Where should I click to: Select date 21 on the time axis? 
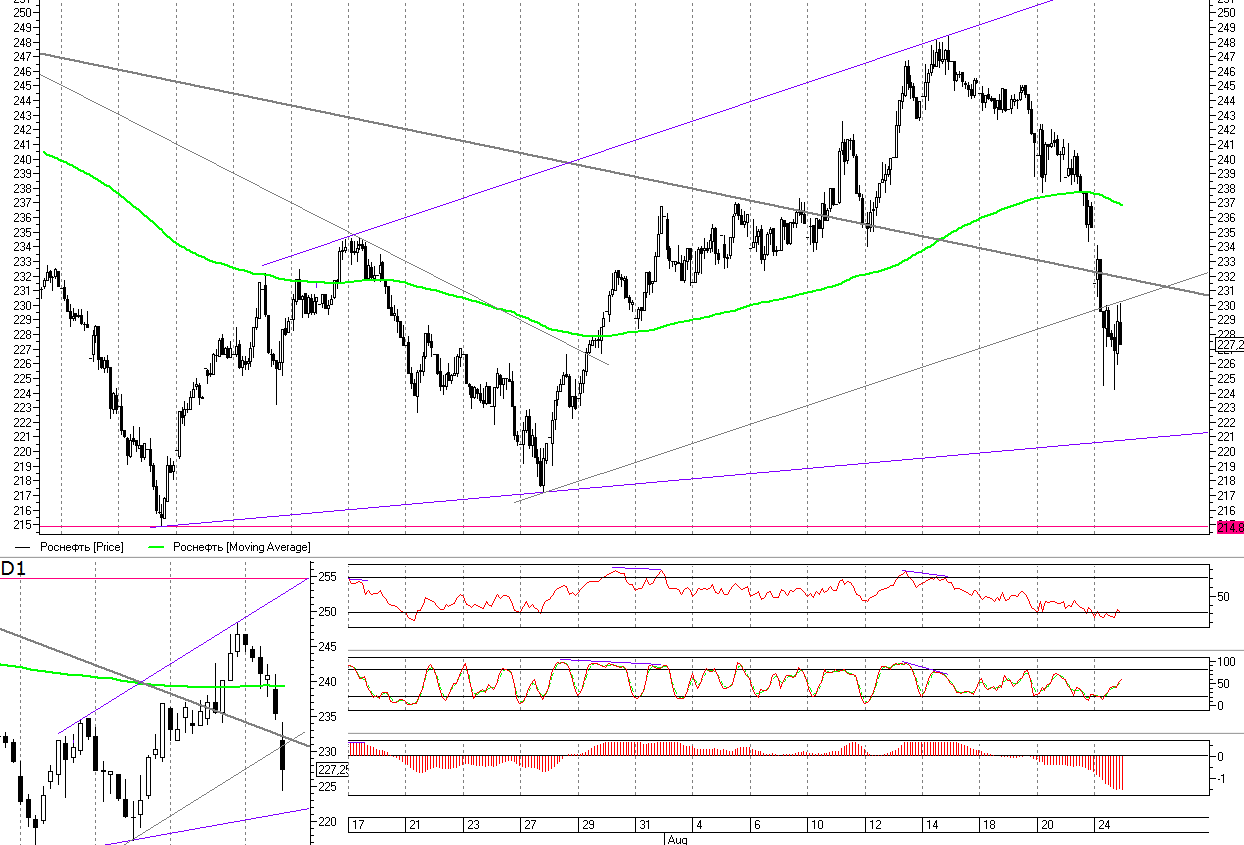pos(415,826)
